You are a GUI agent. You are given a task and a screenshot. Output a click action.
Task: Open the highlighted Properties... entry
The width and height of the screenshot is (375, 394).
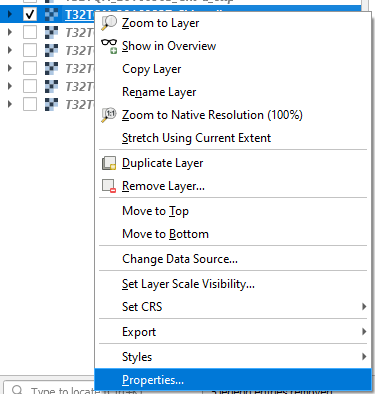pyautogui.click(x=233, y=380)
